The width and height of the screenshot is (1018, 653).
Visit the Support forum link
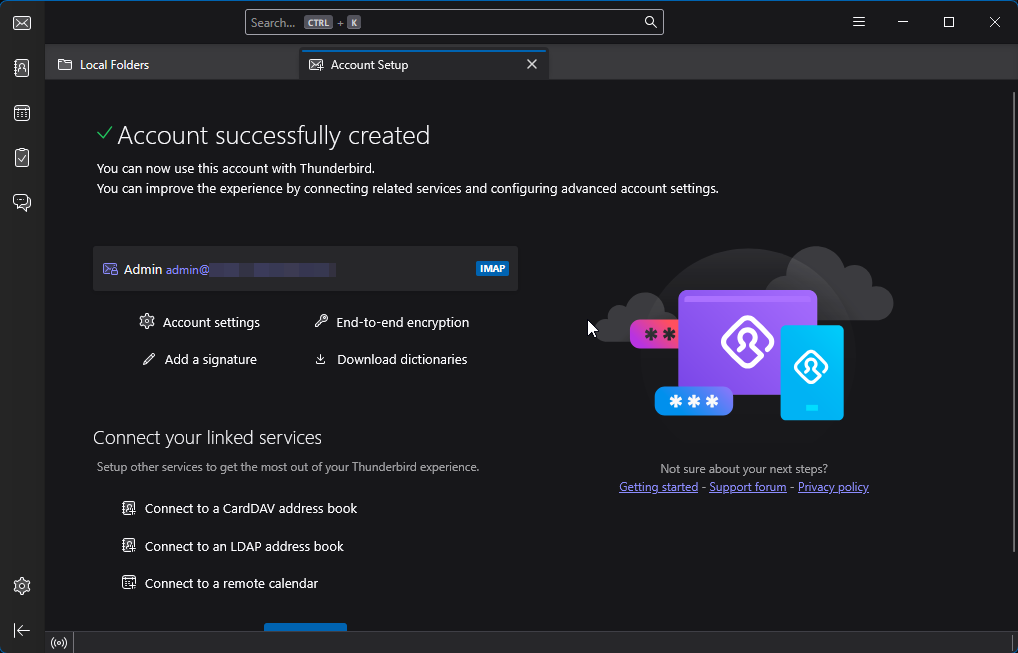point(747,487)
